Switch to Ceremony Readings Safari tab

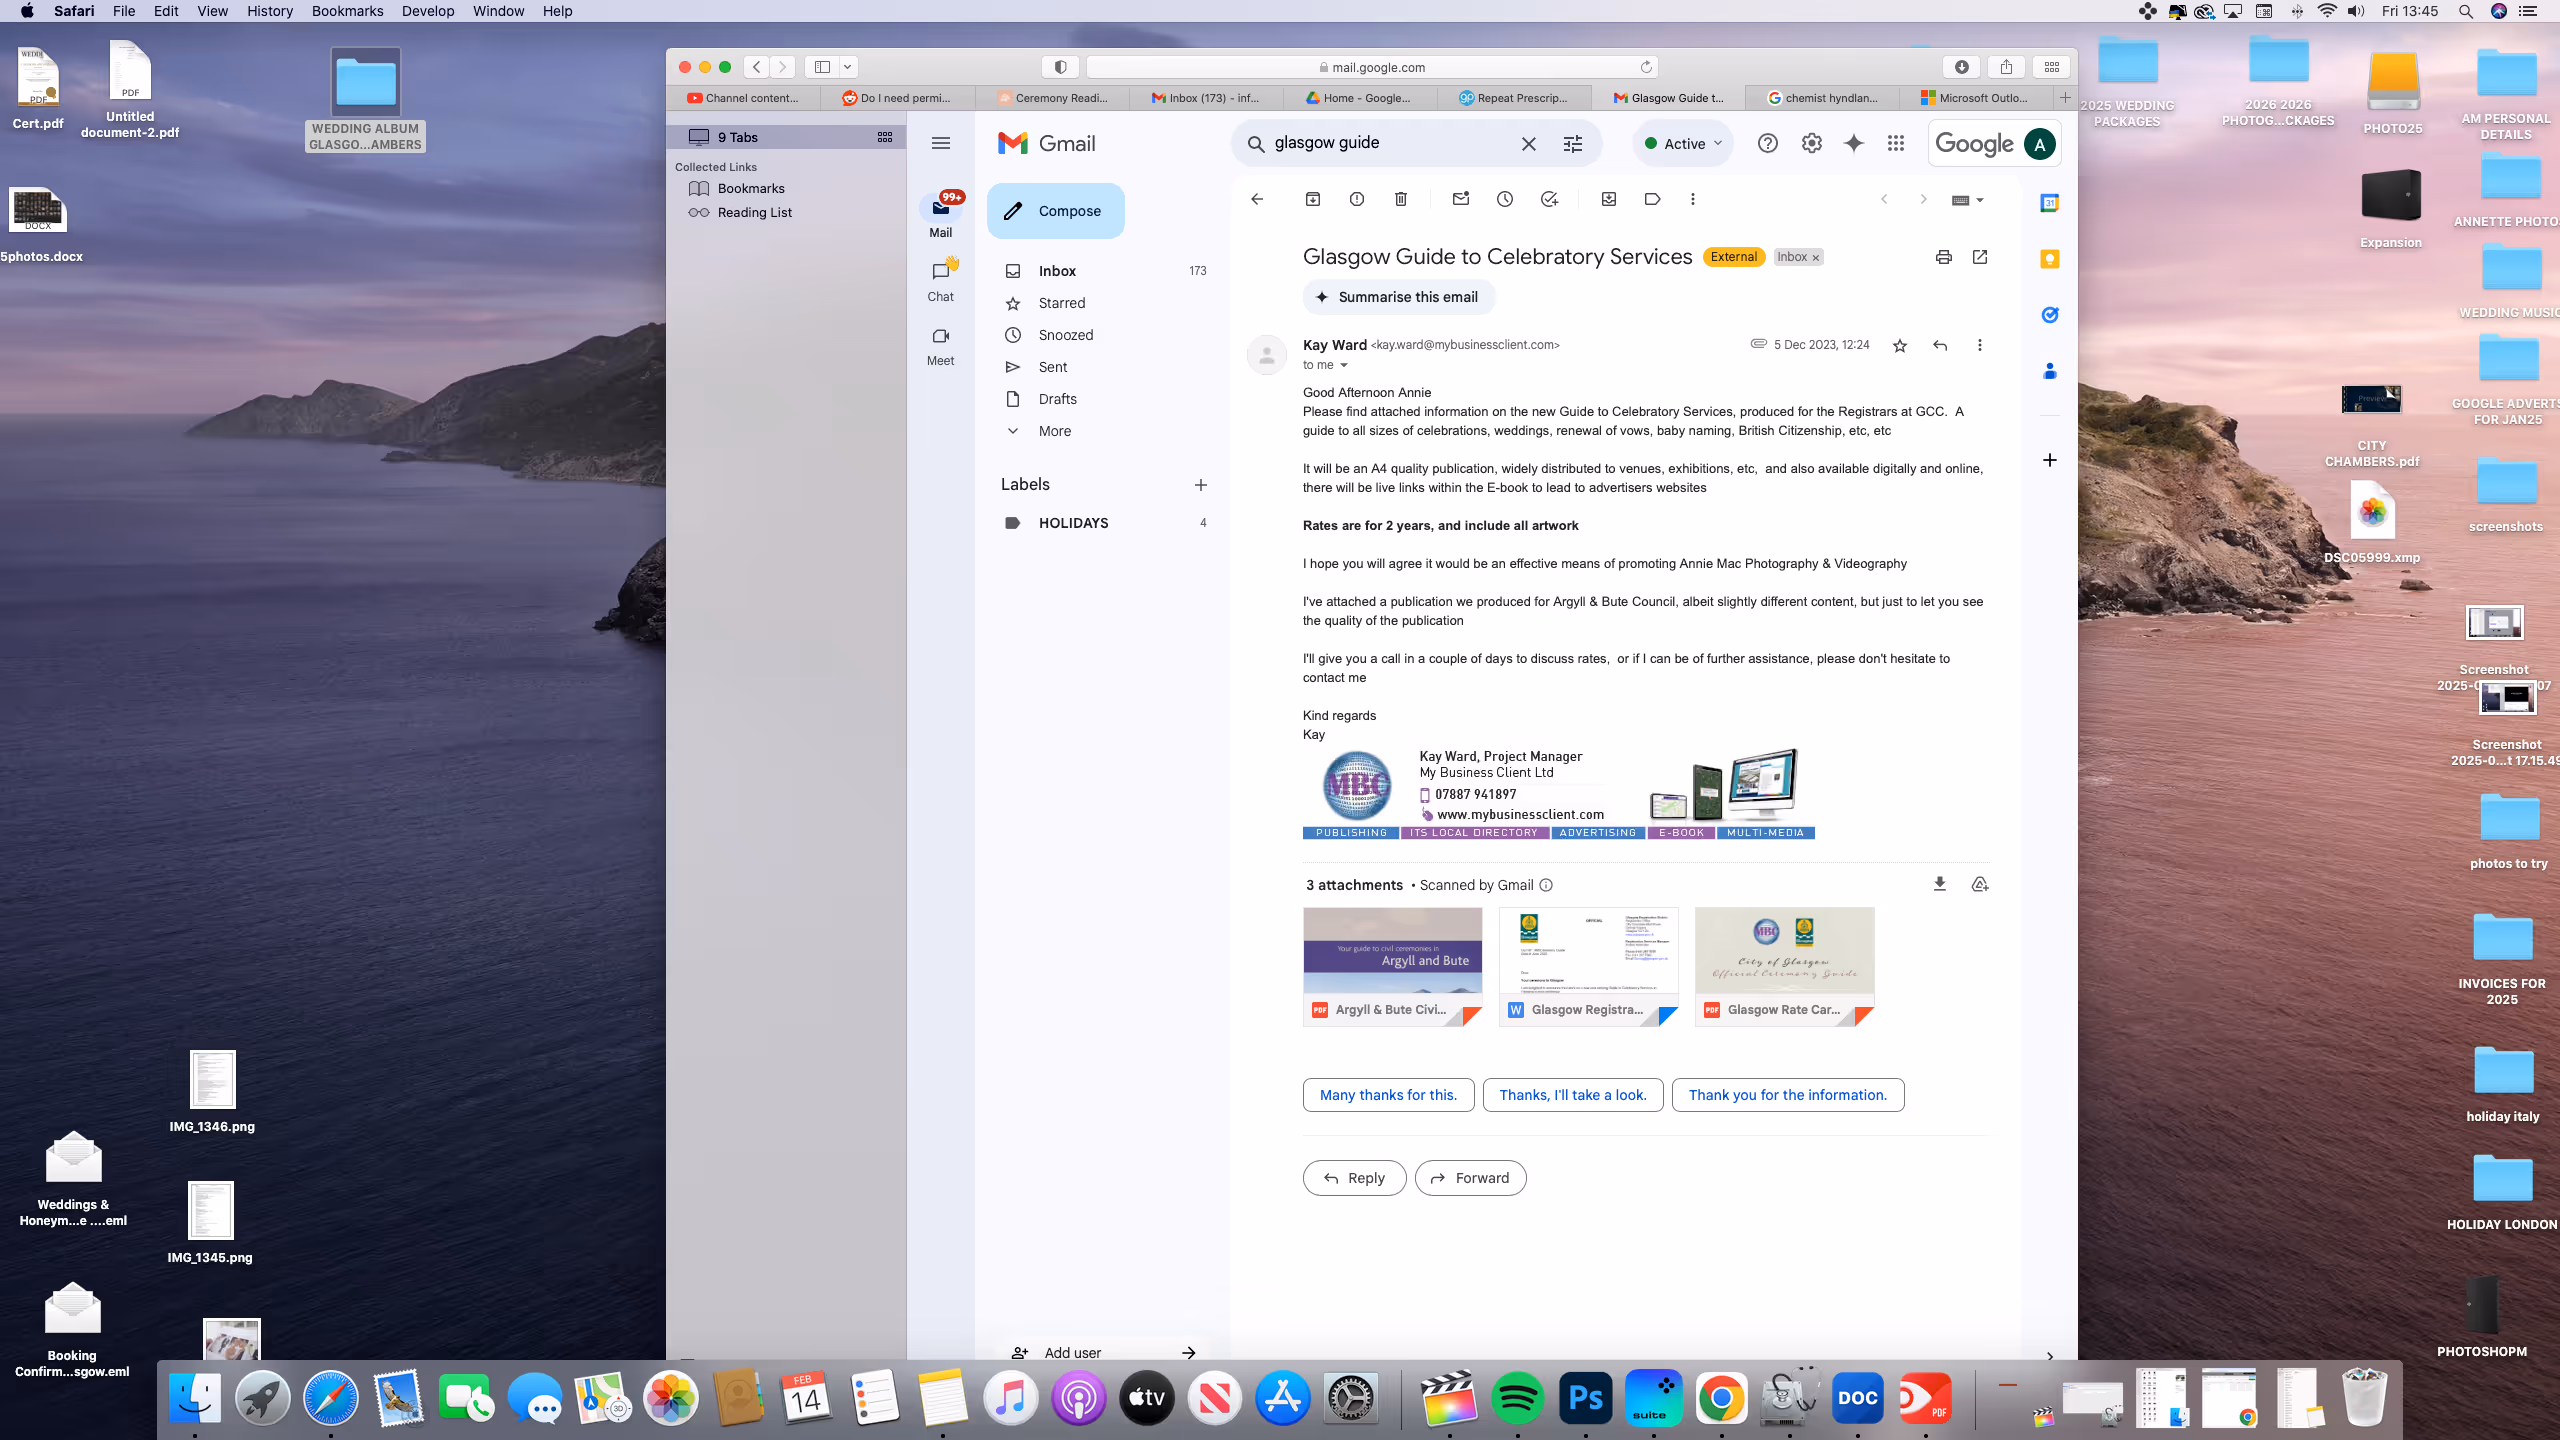[x=1059, y=97]
